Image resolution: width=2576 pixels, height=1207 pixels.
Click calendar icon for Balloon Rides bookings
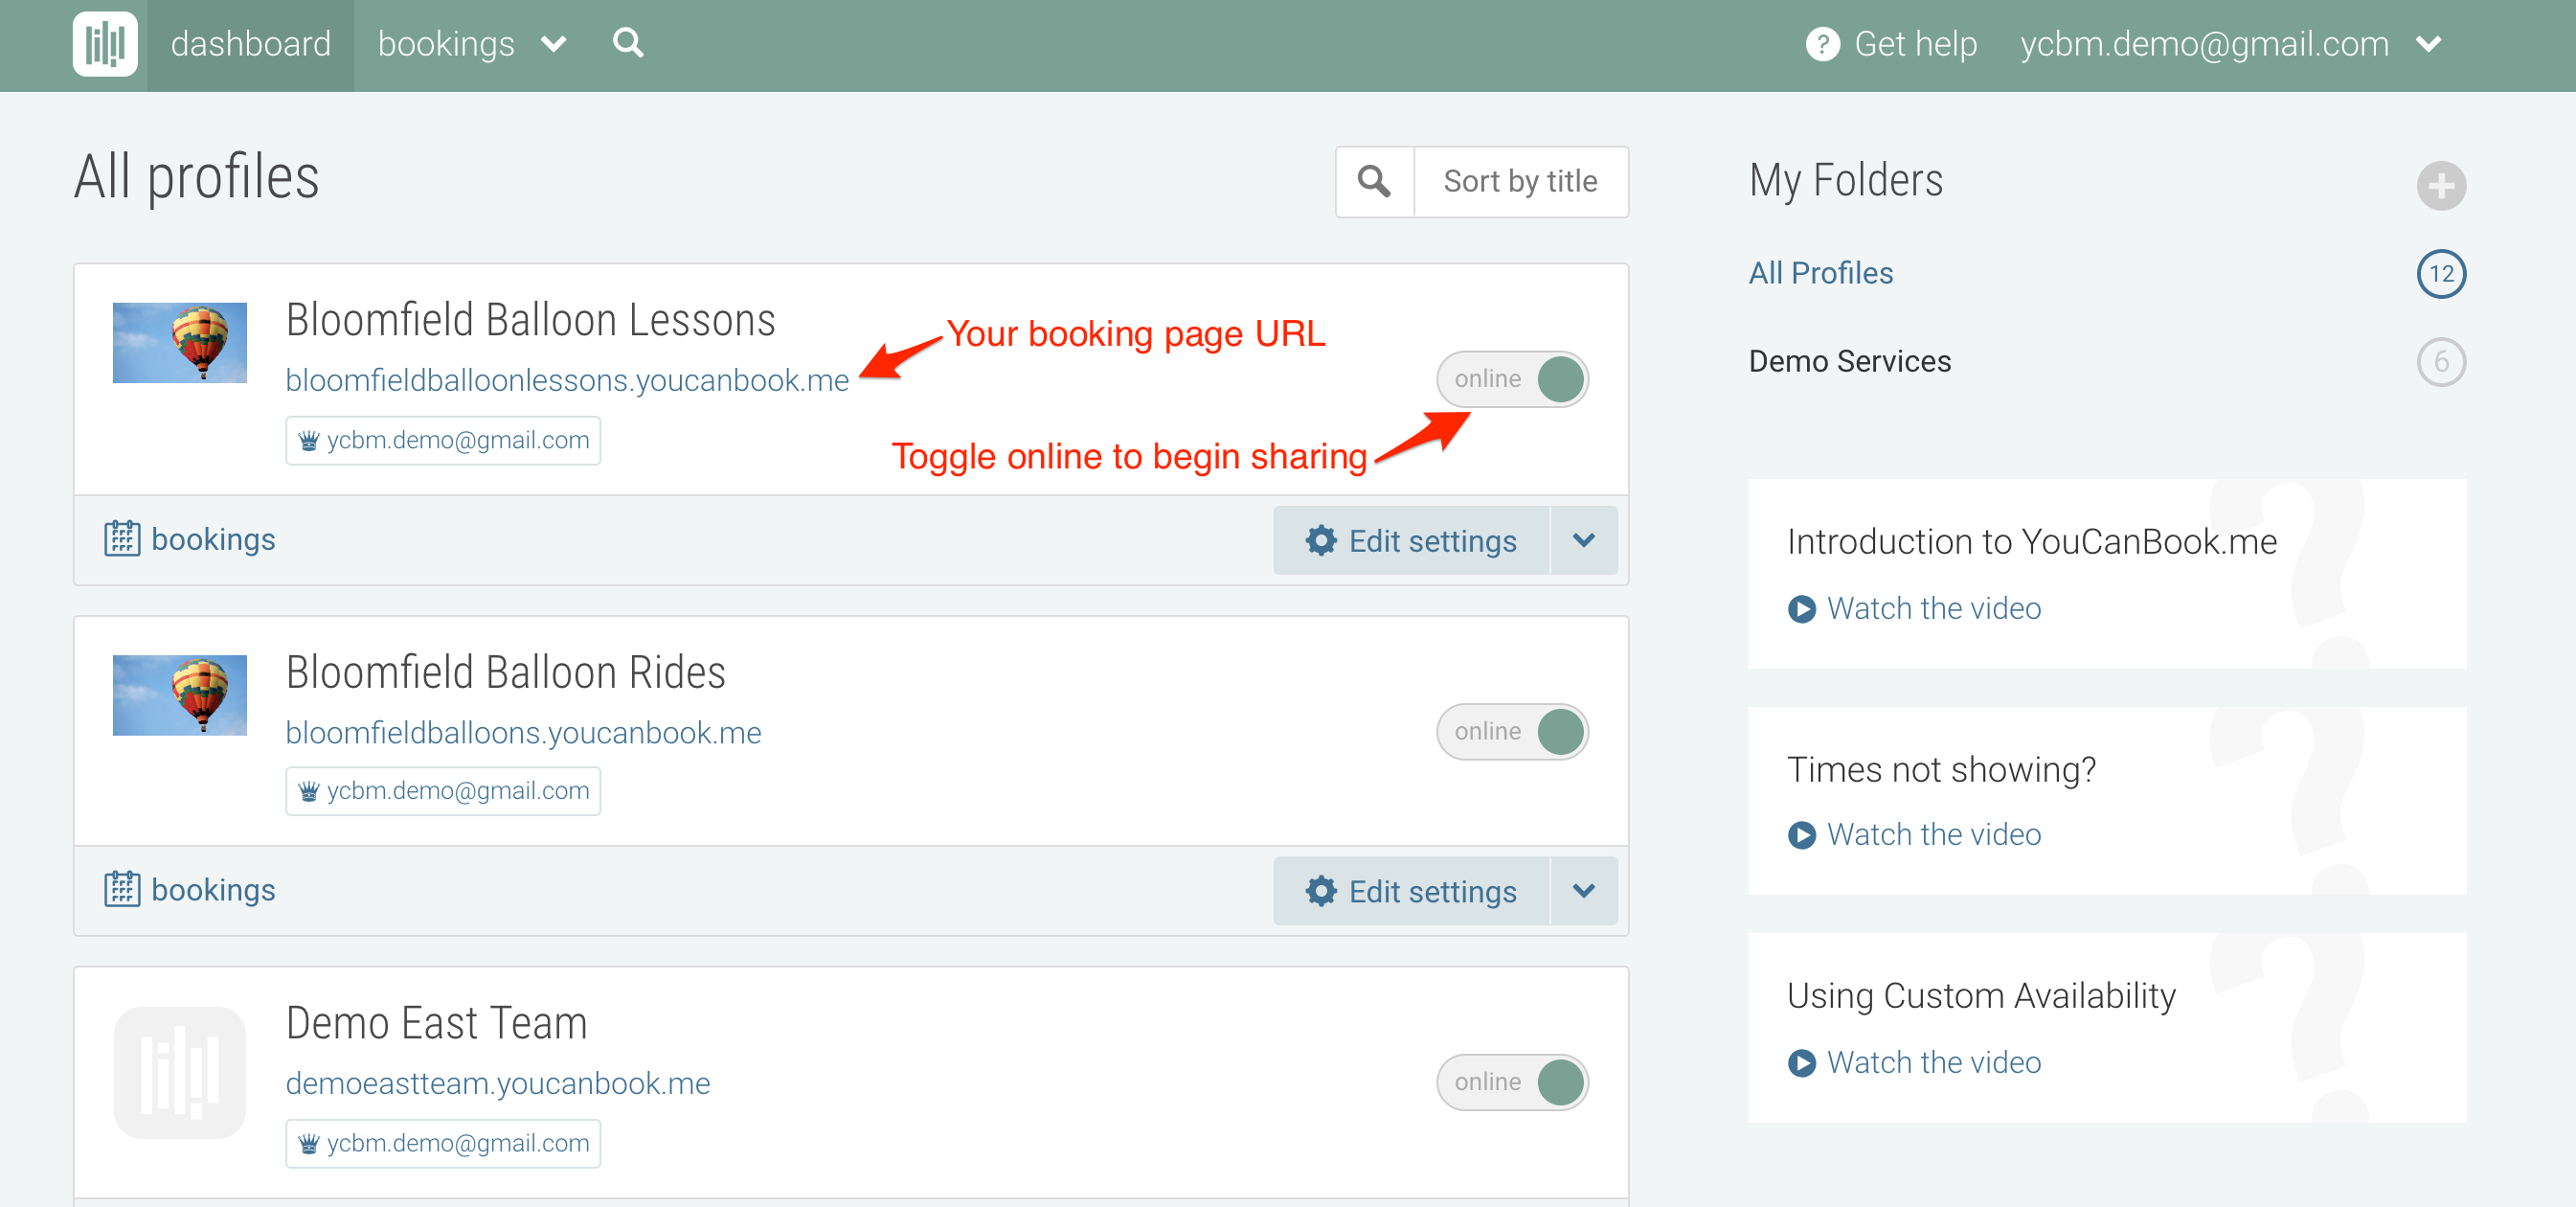(x=122, y=889)
